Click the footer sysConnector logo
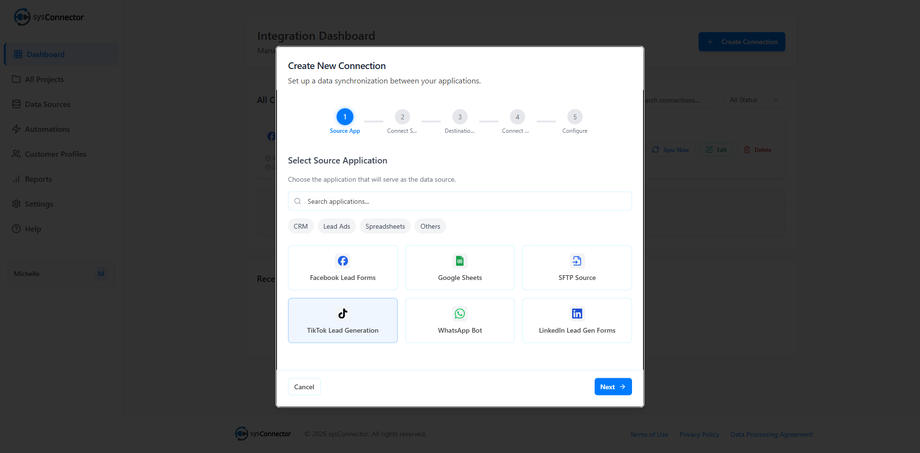 click(x=263, y=434)
